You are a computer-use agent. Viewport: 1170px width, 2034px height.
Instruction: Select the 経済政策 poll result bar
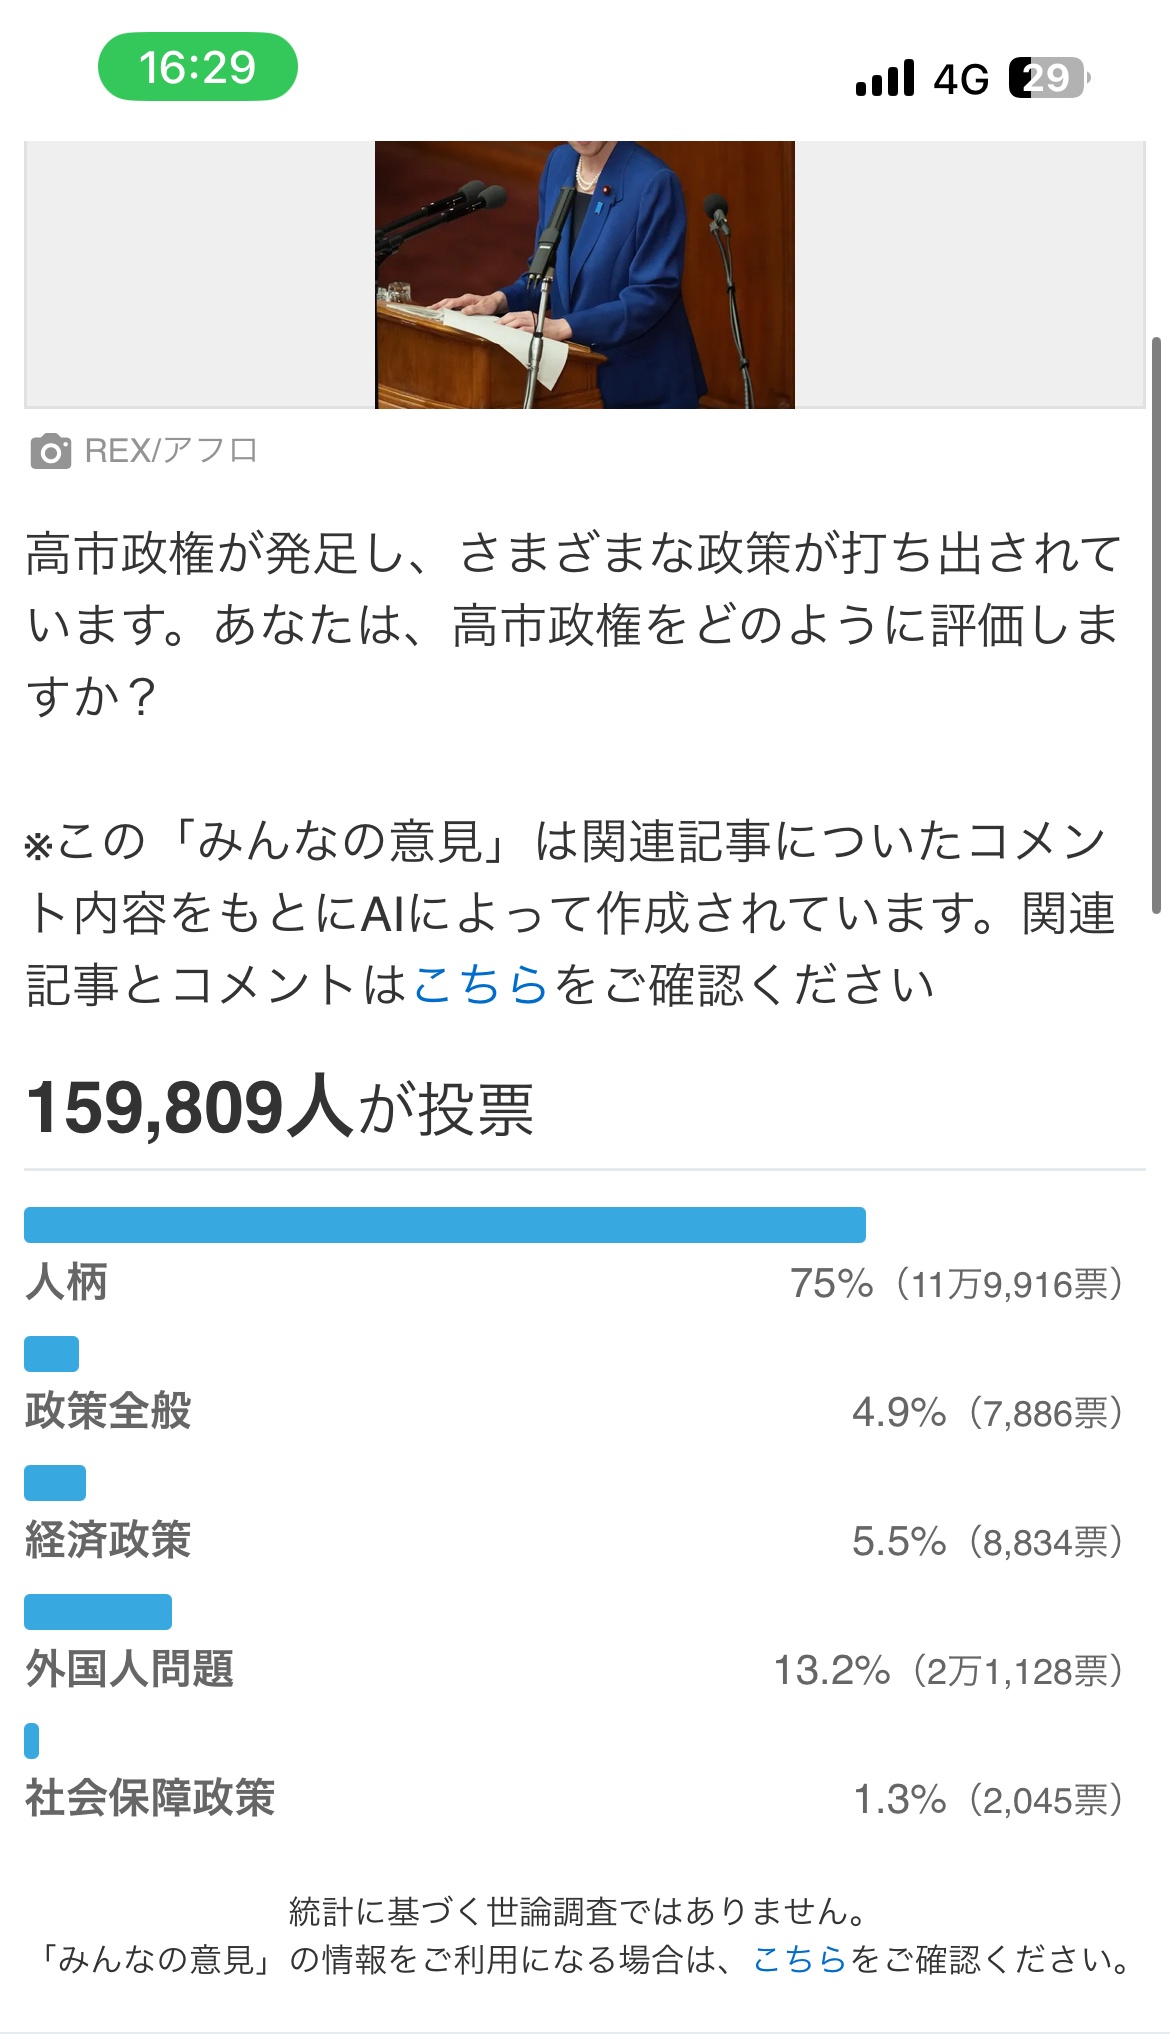tap(55, 1483)
